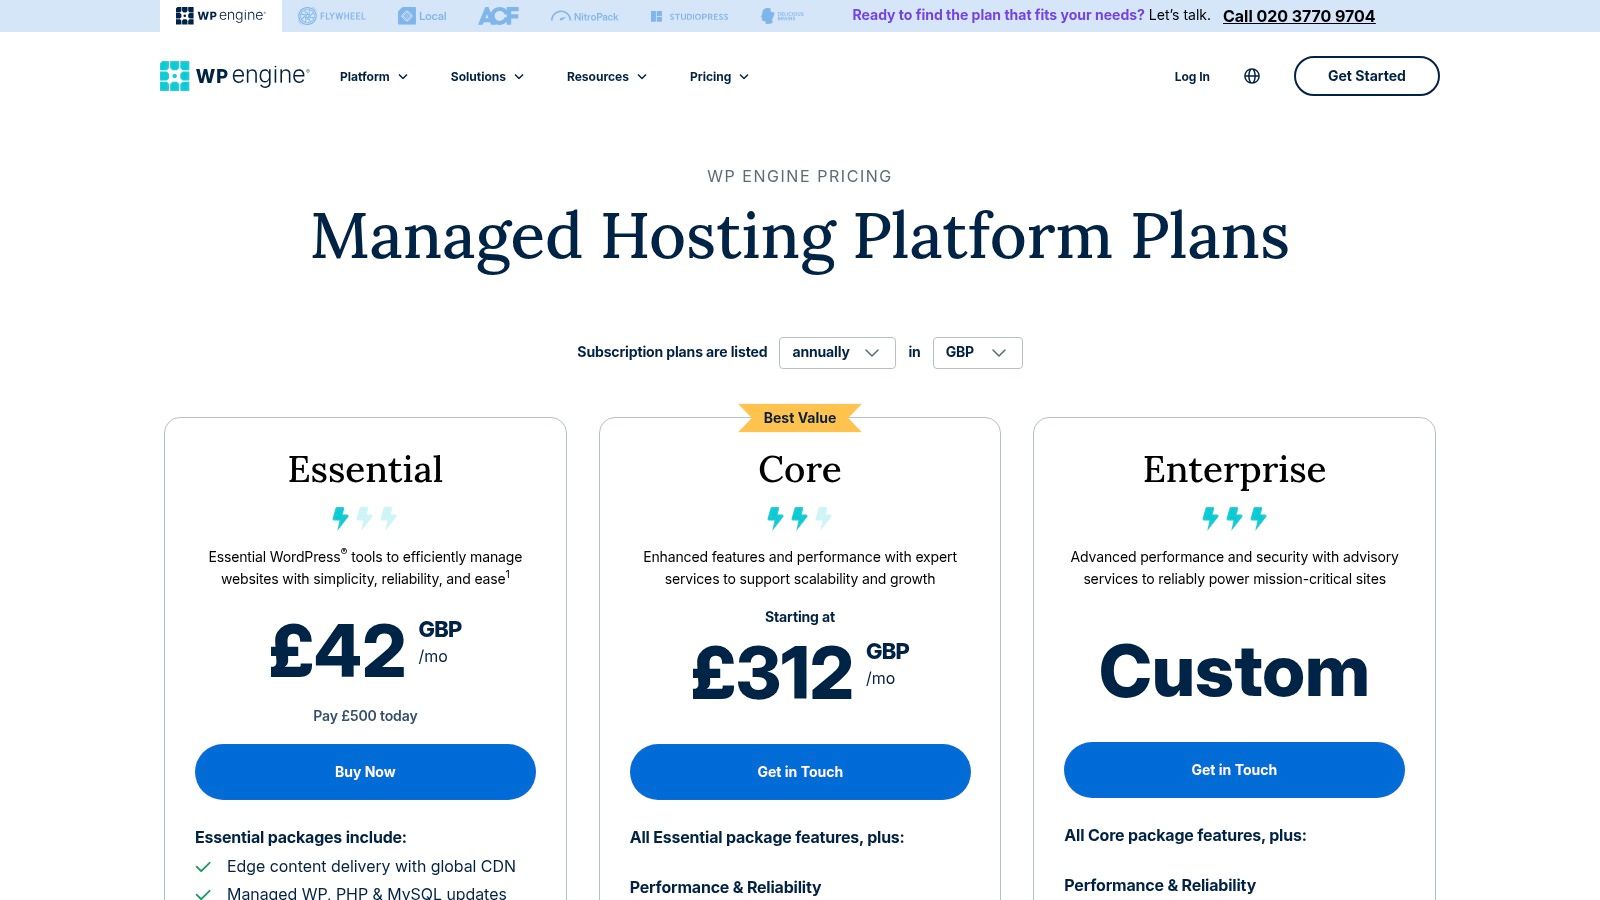Click the Best Value banner on Core plan
Screen dimensions: 1600x900
799,417
